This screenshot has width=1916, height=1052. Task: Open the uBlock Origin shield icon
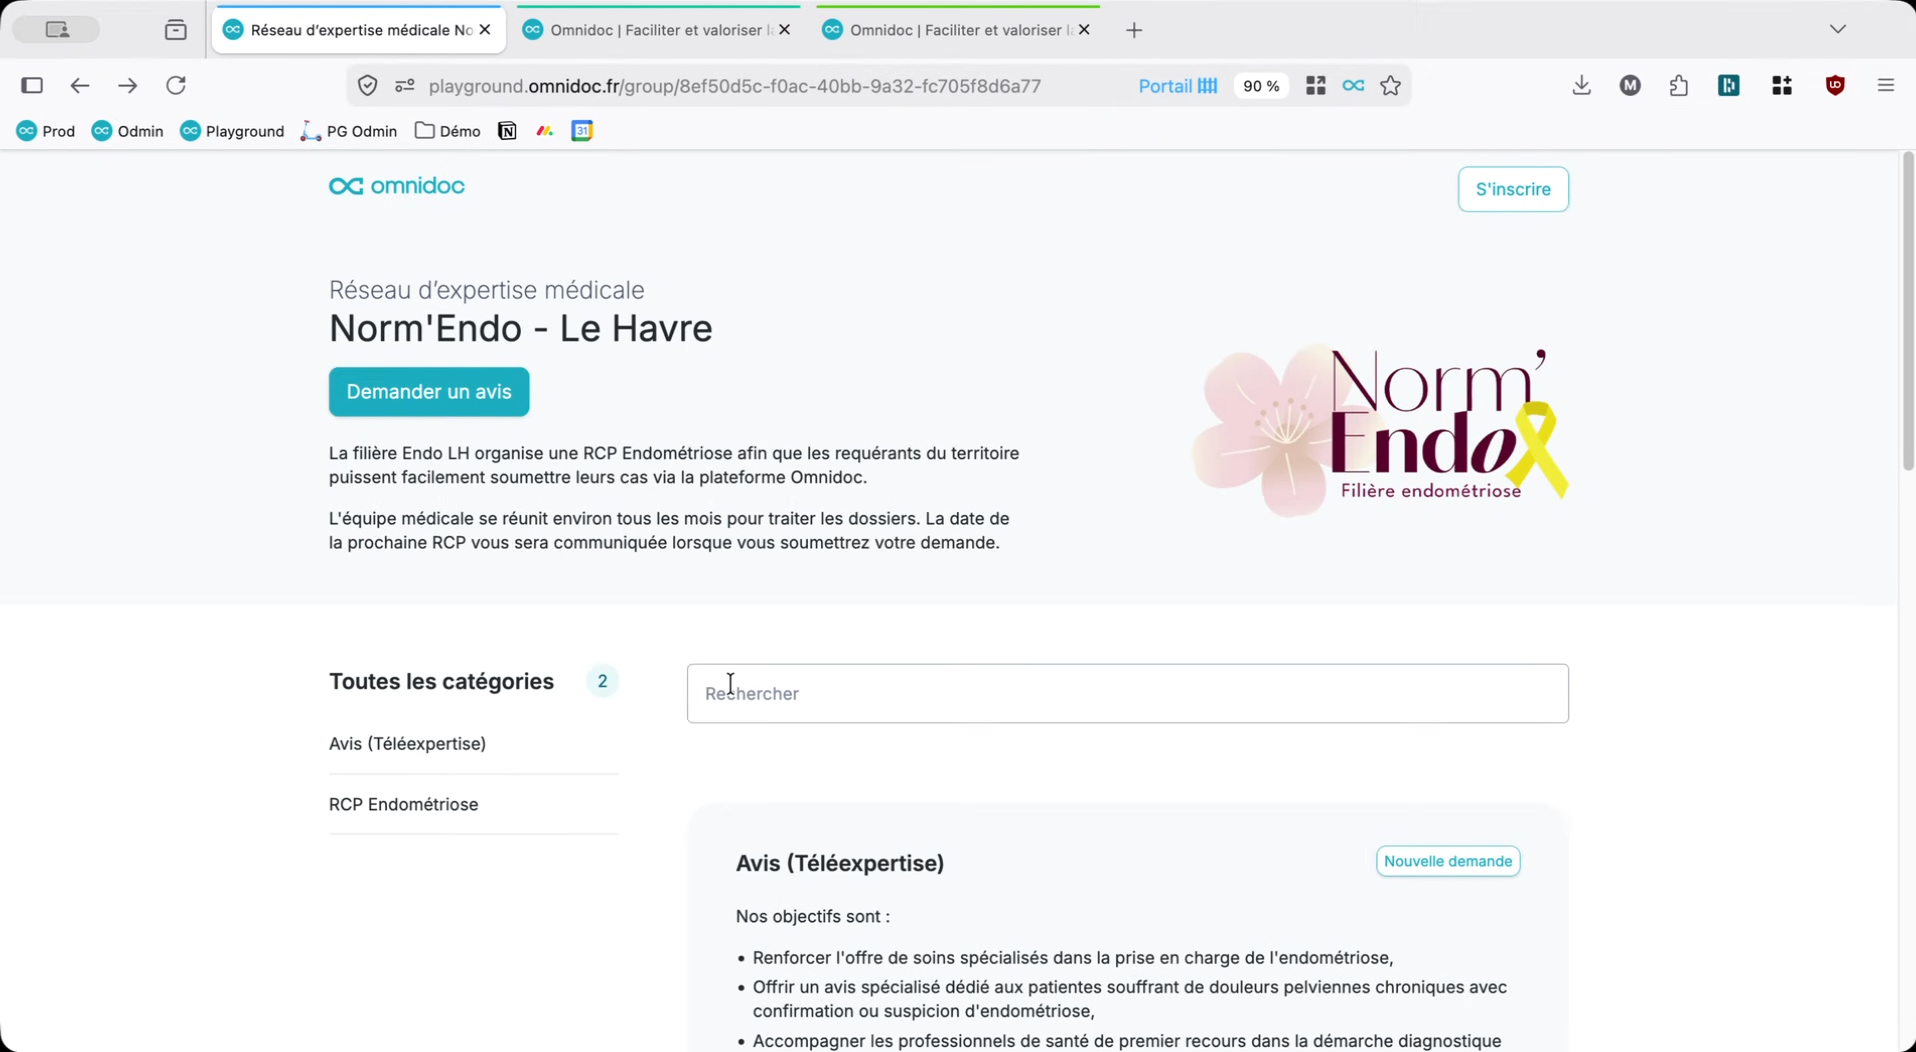pyautogui.click(x=1835, y=86)
